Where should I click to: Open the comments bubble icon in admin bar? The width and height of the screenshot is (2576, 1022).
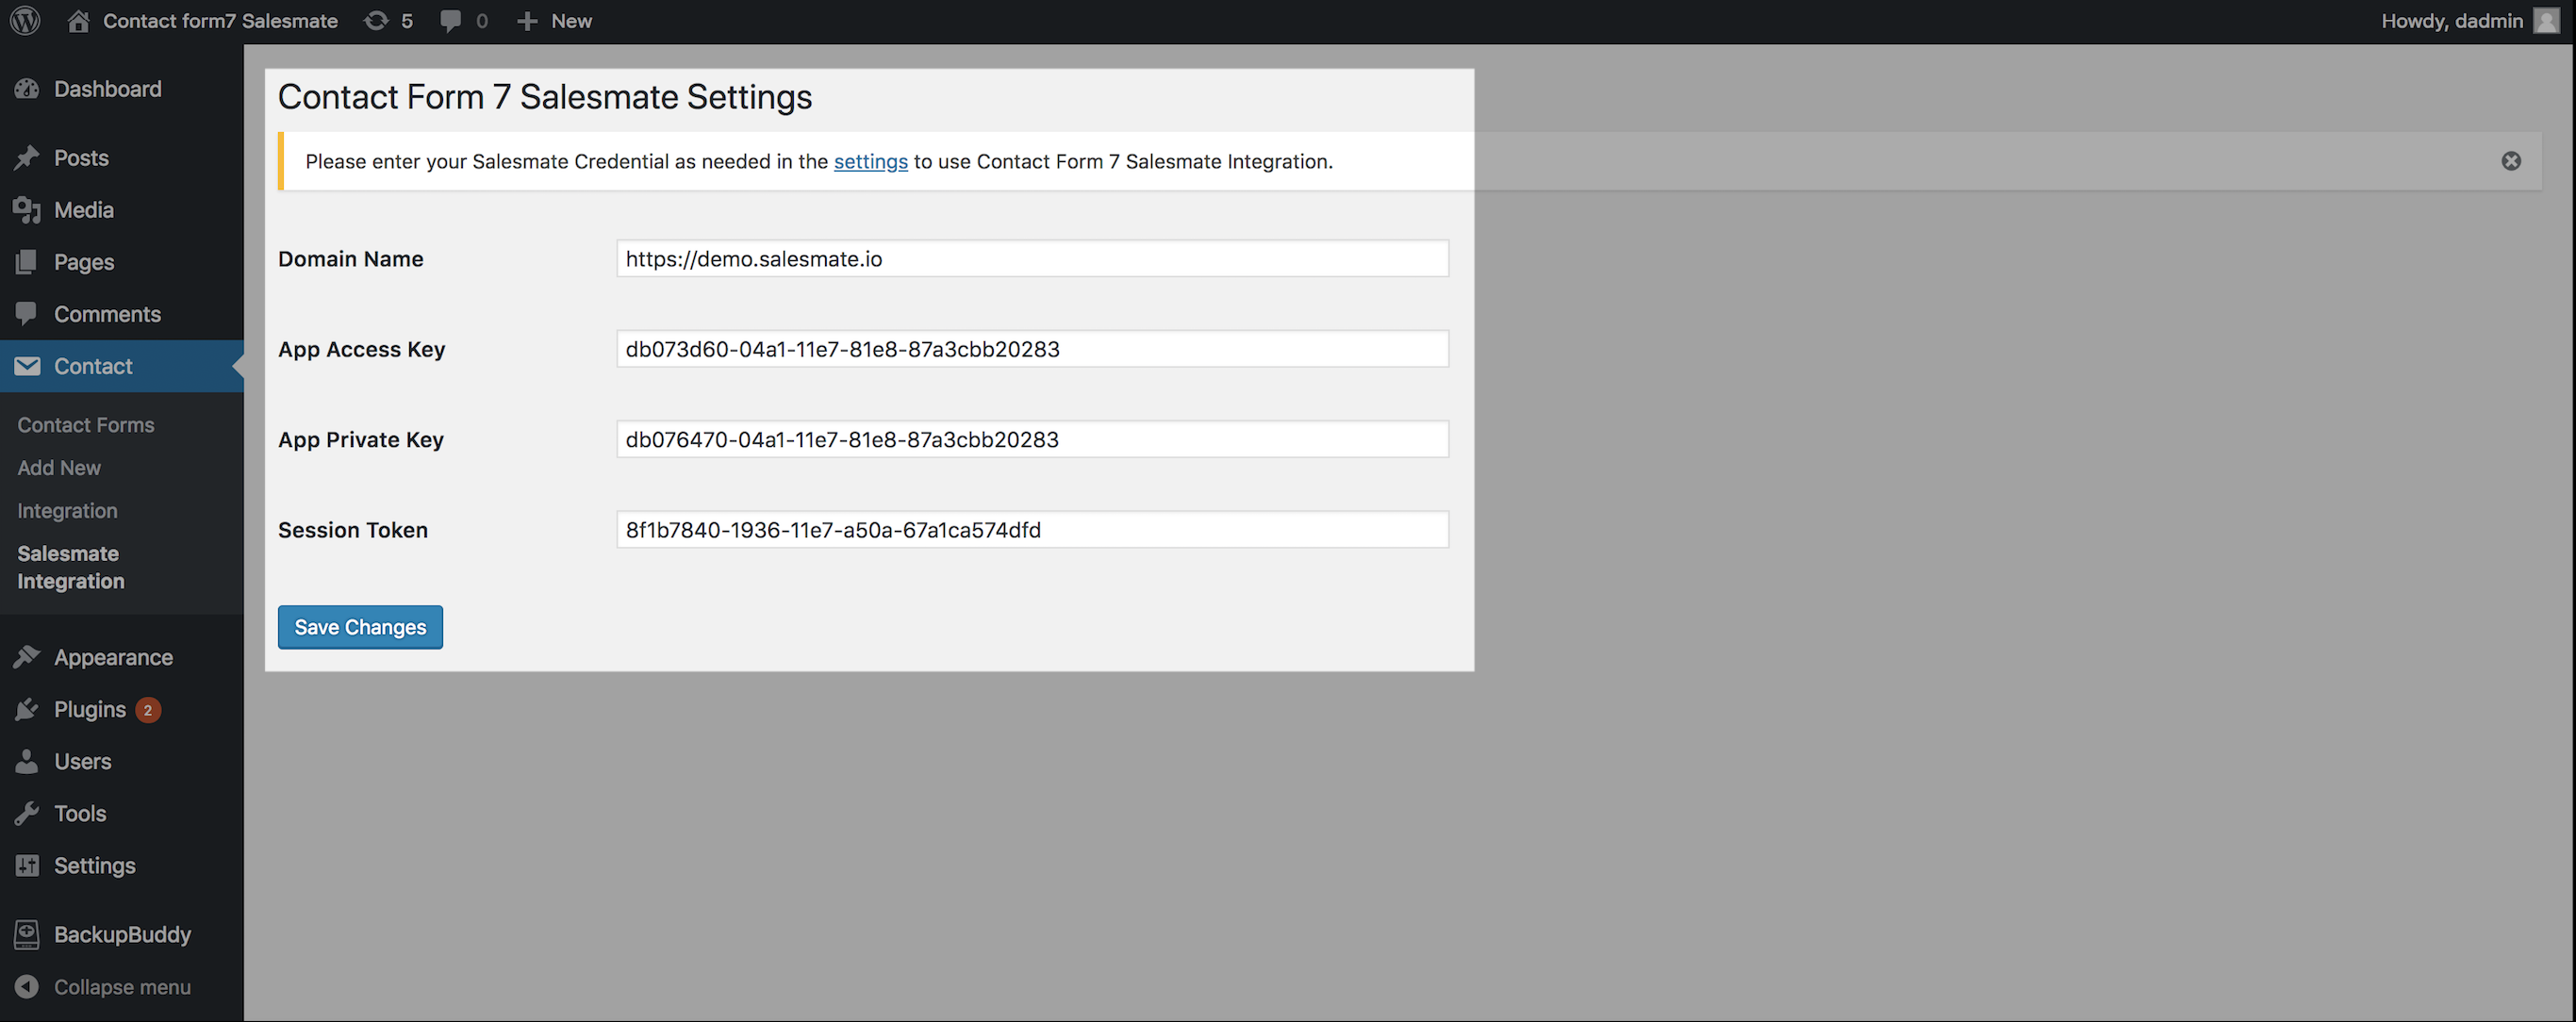point(451,21)
